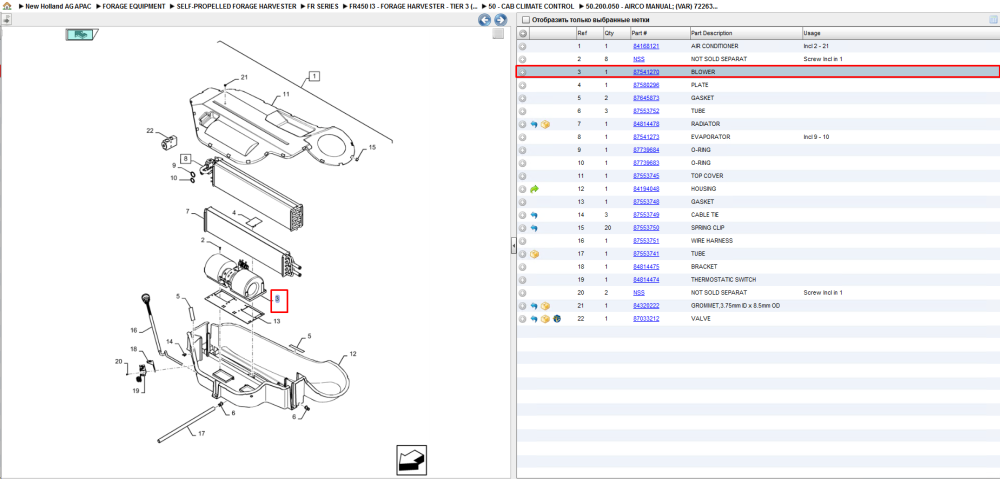Select the 'Incl 9 - 10' usage text
The image size is (1000, 479).
pyautogui.click(x=816, y=137)
